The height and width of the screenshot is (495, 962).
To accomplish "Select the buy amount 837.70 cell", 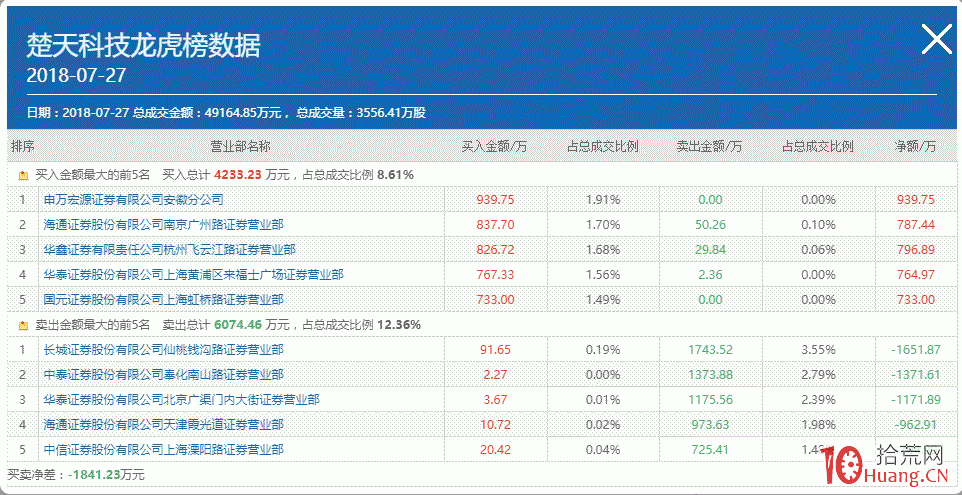I will click(496, 224).
